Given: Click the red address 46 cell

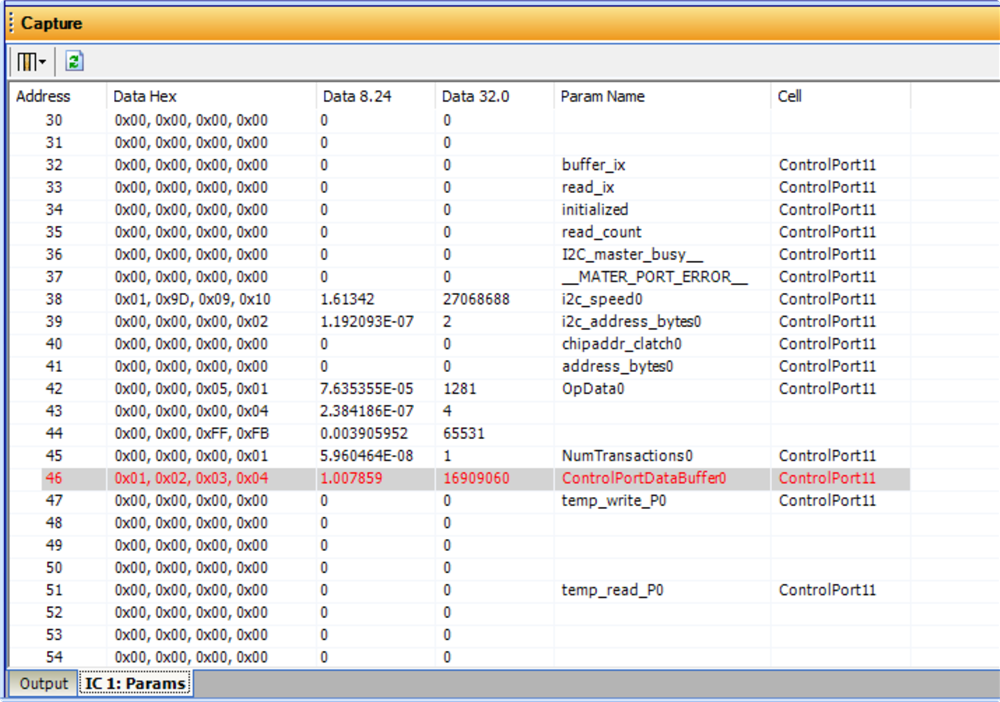Looking at the screenshot, I should 54,478.
